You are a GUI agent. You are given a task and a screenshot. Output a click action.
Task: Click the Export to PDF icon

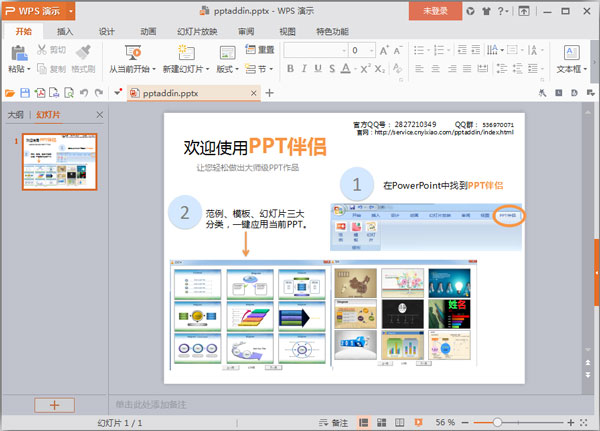pos(39,93)
